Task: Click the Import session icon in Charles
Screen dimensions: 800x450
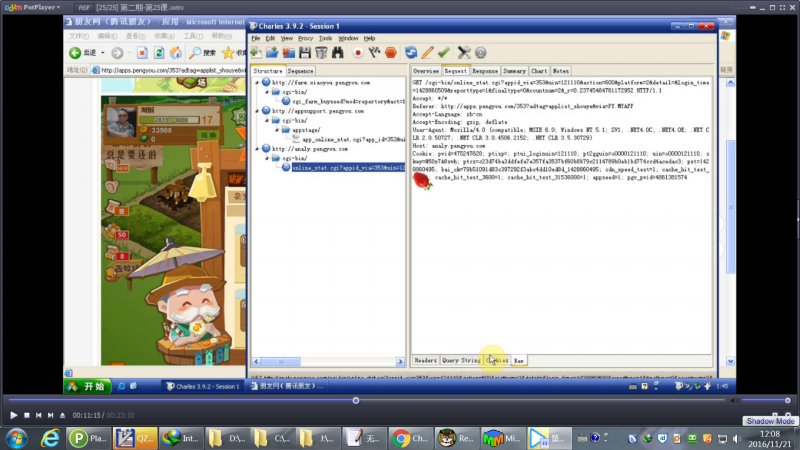Action: (x=289, y=53)
